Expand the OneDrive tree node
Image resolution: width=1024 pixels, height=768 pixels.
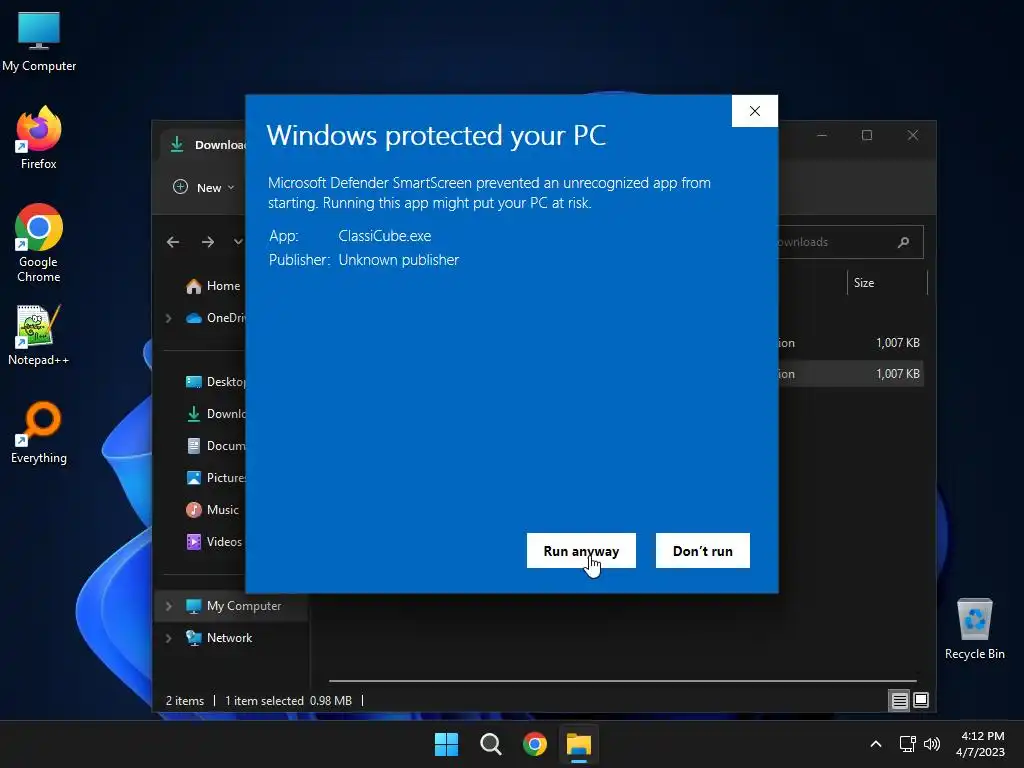tap(168, 318)
